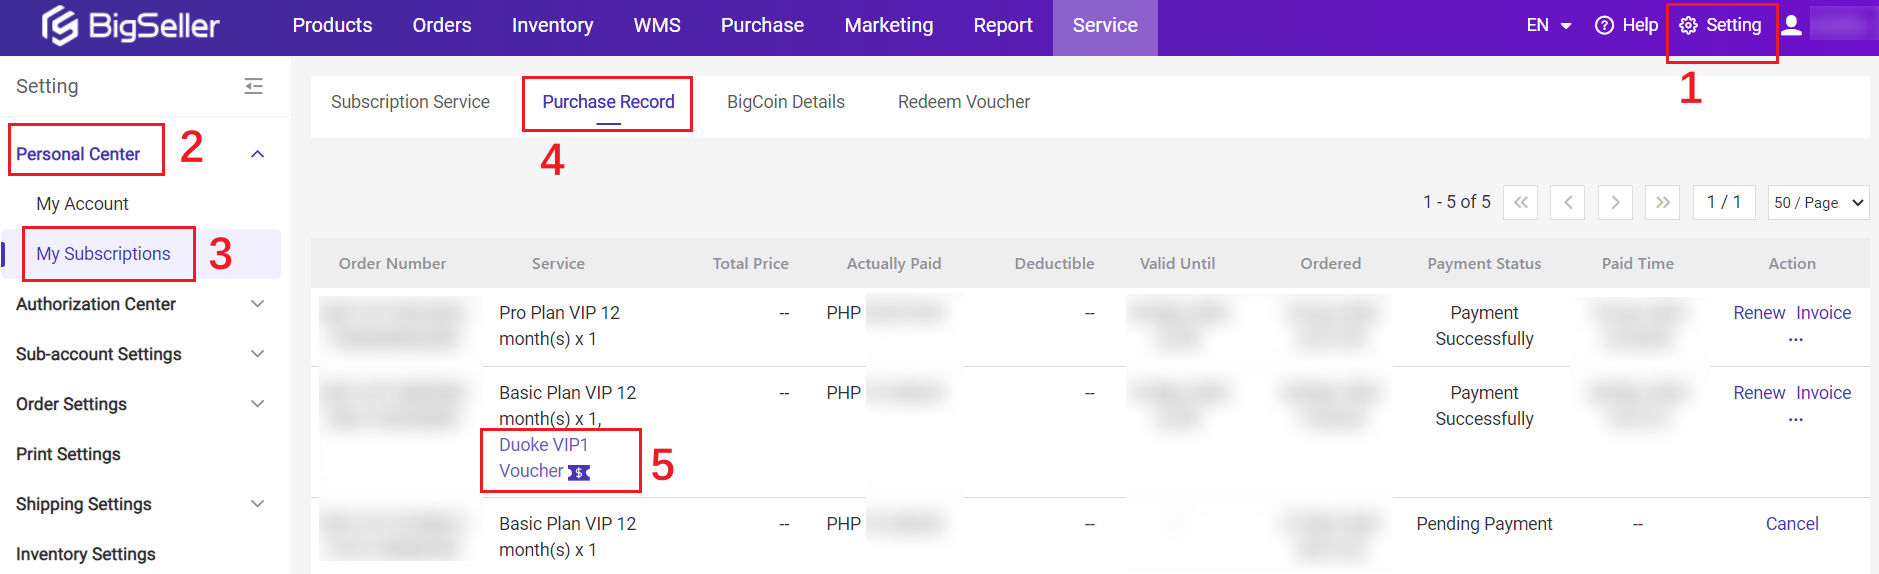Collapse the Personal Center section
Screen dimensions: 1879x574
click(257, 154)
